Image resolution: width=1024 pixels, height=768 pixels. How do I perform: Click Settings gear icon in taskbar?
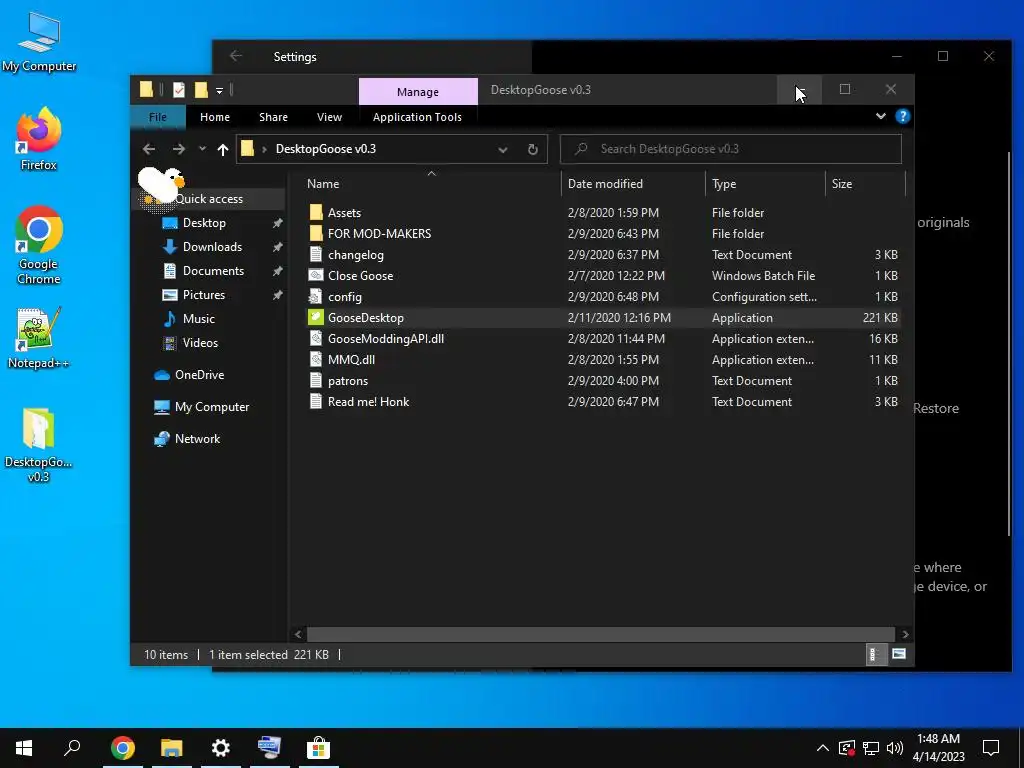[221, 748]
